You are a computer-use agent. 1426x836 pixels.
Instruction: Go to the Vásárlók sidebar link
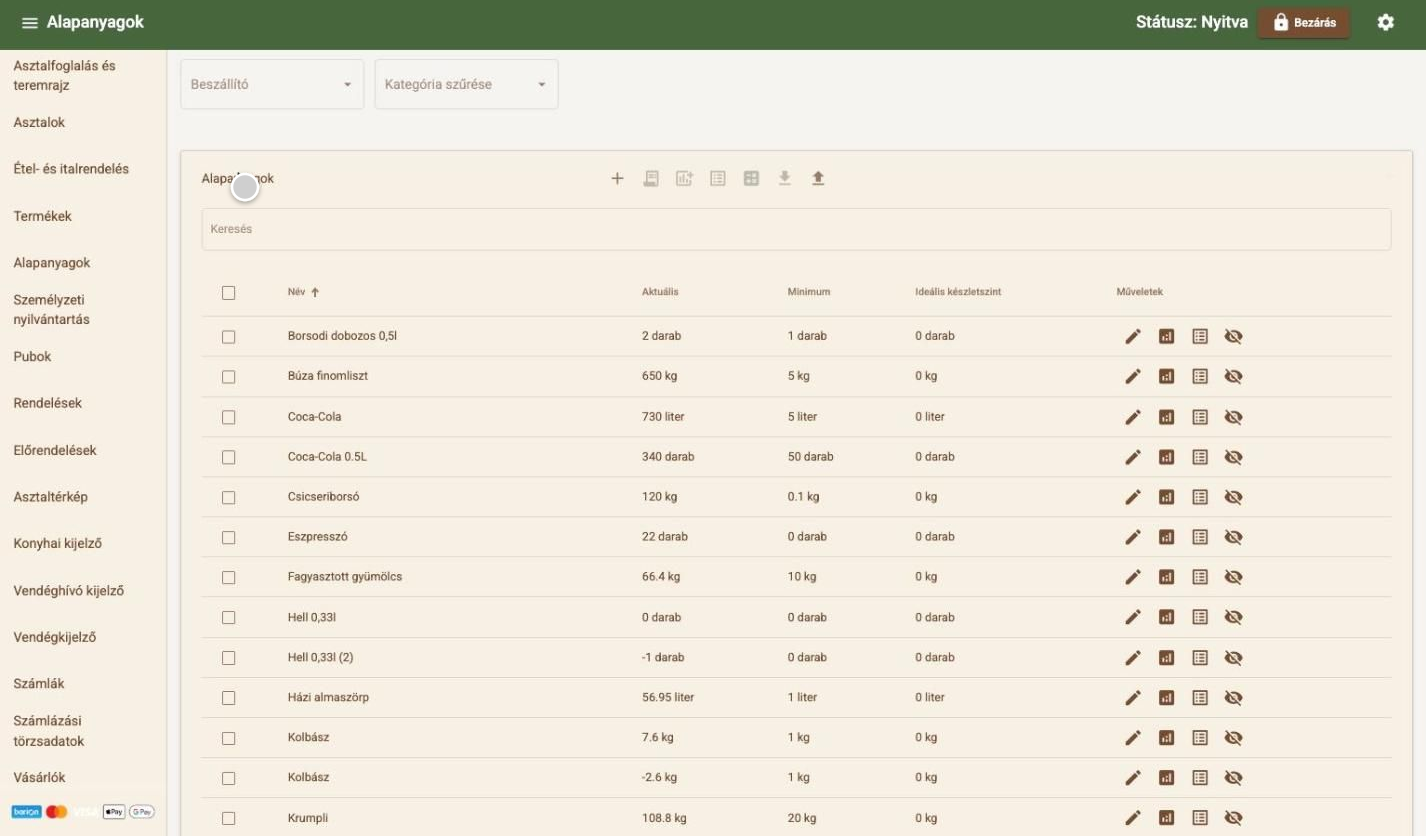point(40,777)
